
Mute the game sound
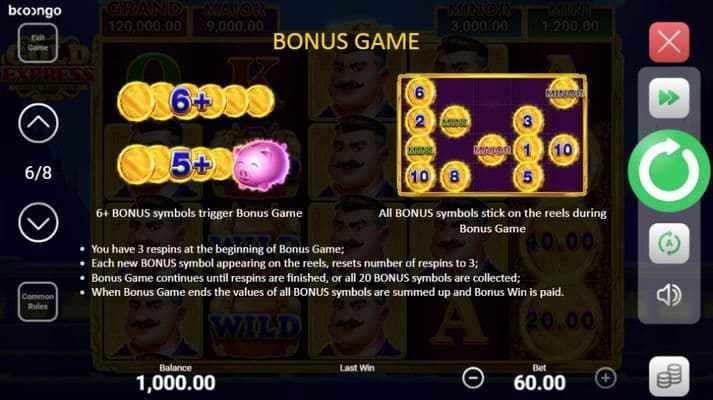(669, 295)
